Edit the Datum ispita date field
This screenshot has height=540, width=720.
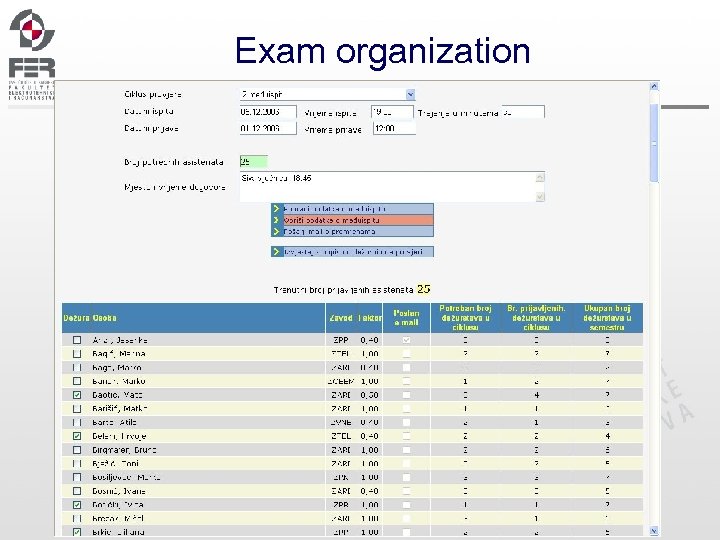tap(268, 112)
